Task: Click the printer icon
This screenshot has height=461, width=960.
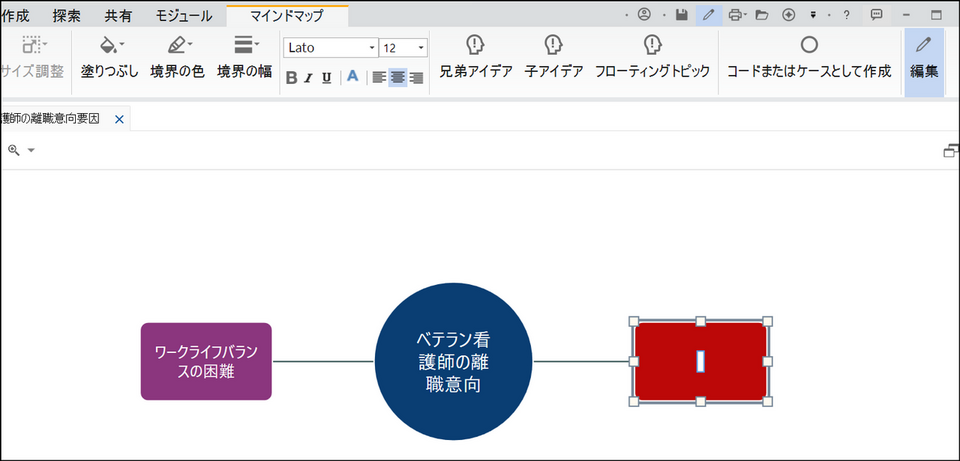Action: (x=736, y=15)
